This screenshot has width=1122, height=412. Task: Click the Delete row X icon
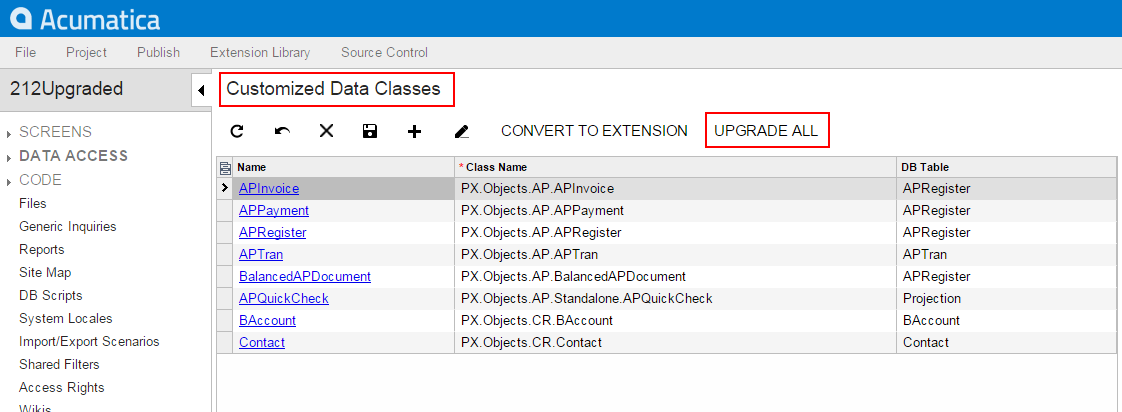click(326, 131)
